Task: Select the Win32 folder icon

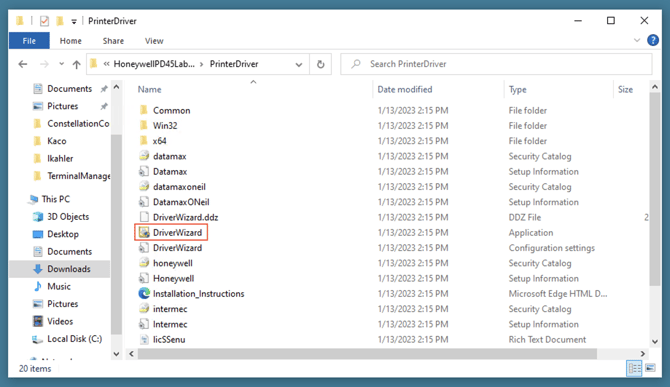Action: pyautogui.click(x=144, y=126)
